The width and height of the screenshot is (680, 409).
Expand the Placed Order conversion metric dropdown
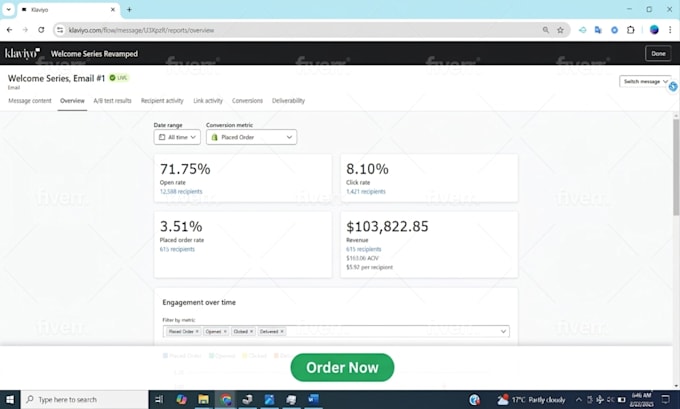(x=252, y=137)
